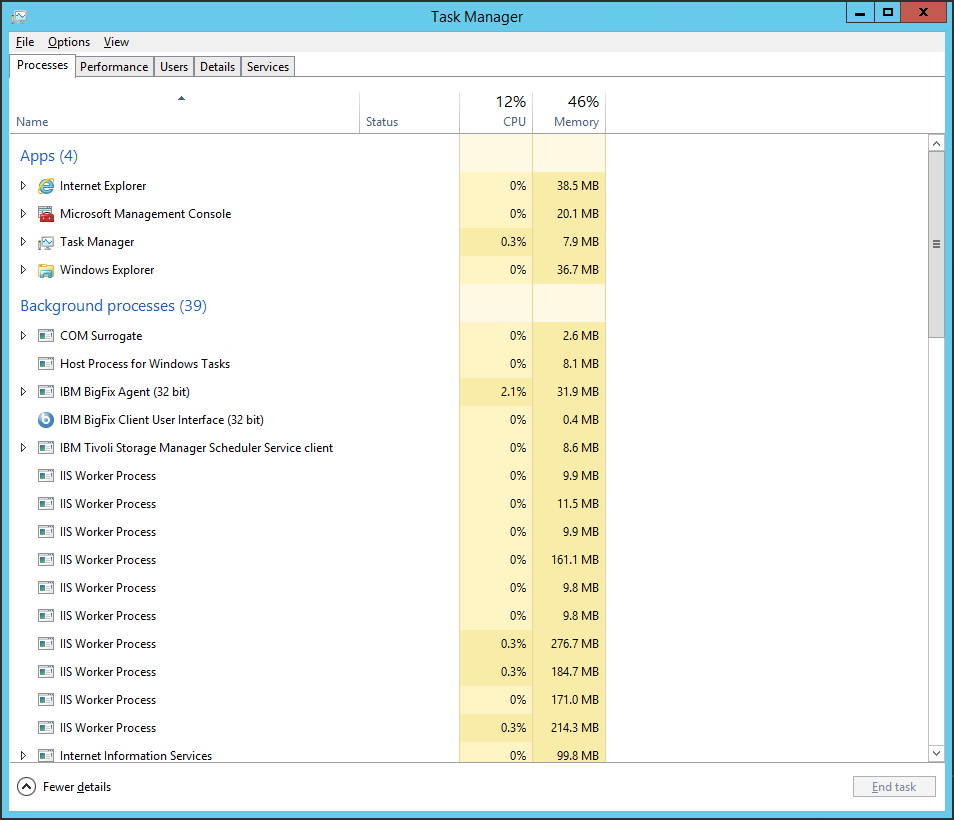Screen dimensions: 954x820
Task: Click the IBM BigFix Agent process icon
Action: pos(46,392)
